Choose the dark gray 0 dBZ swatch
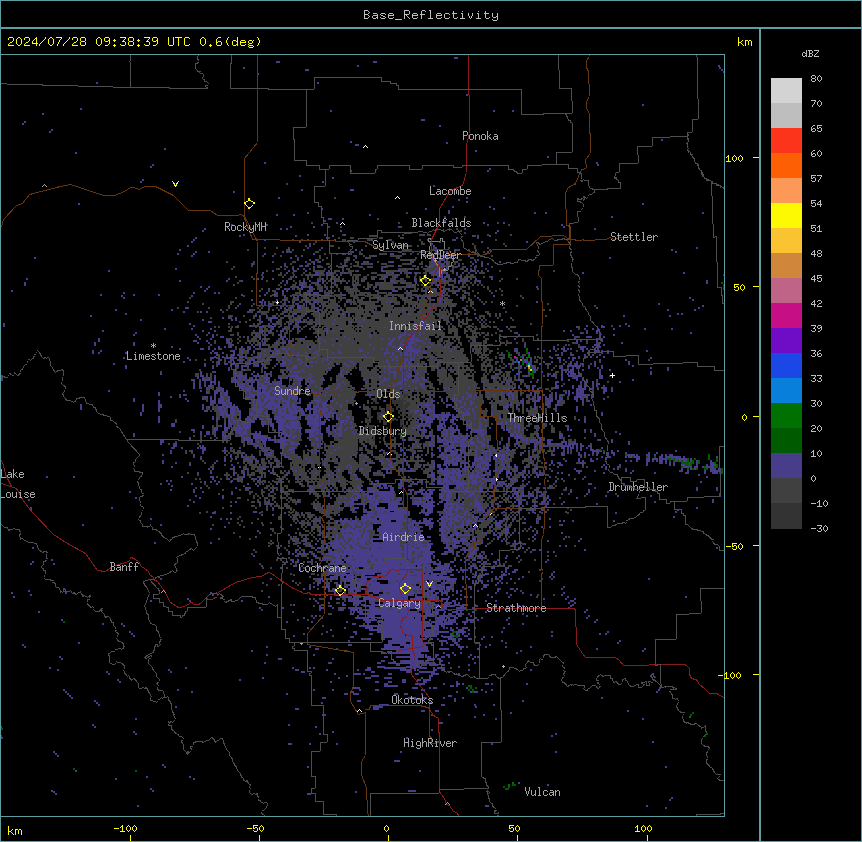 pyautogui.click(x=786, y=490)
